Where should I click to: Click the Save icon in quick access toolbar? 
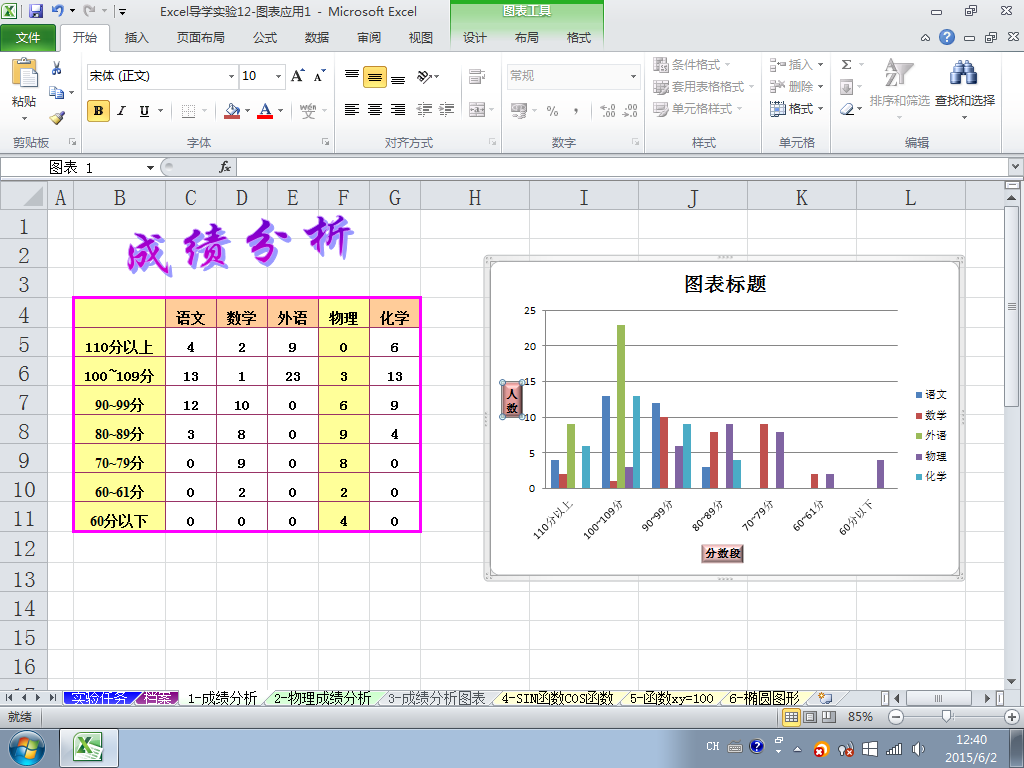tap(35, 11)
